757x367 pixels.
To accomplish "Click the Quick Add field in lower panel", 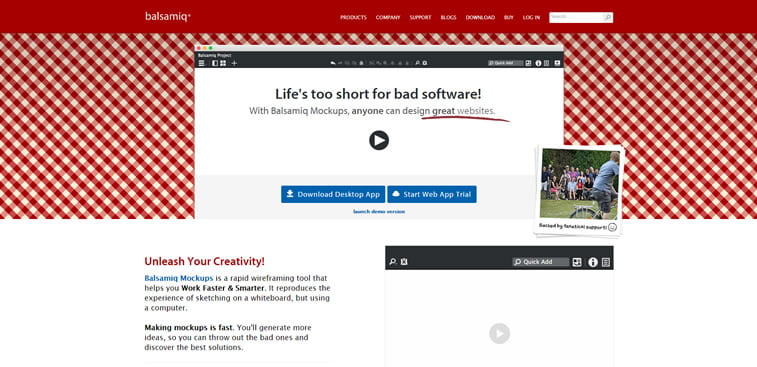I will (541, 262).
